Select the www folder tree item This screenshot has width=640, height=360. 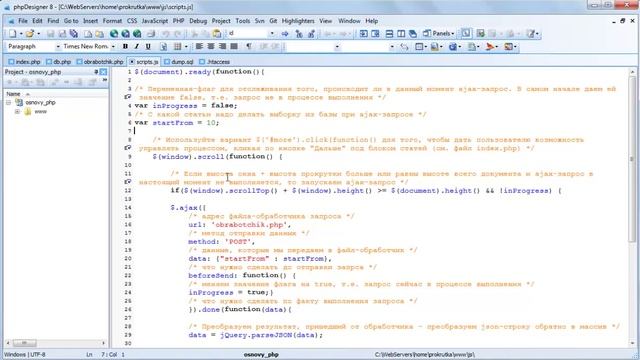click(x=40, y=111)
